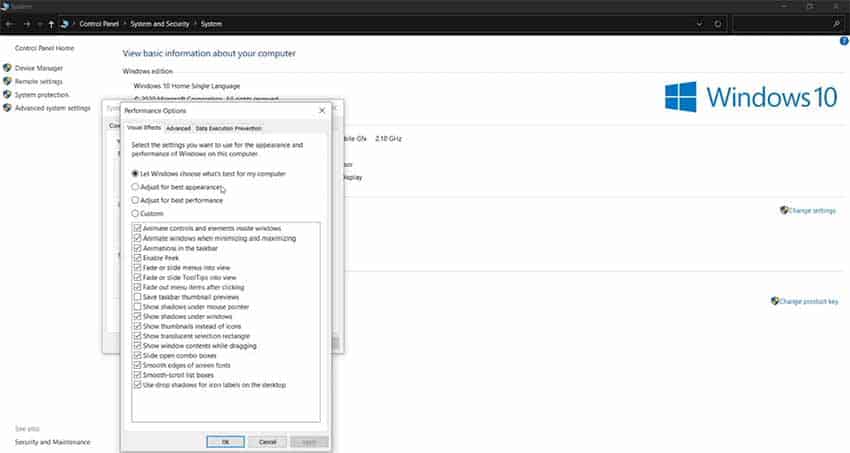The height and width of the screenshot is (453, 850).
Task: Select Let Windows choose what's best option
Action: tap(135, 174)
